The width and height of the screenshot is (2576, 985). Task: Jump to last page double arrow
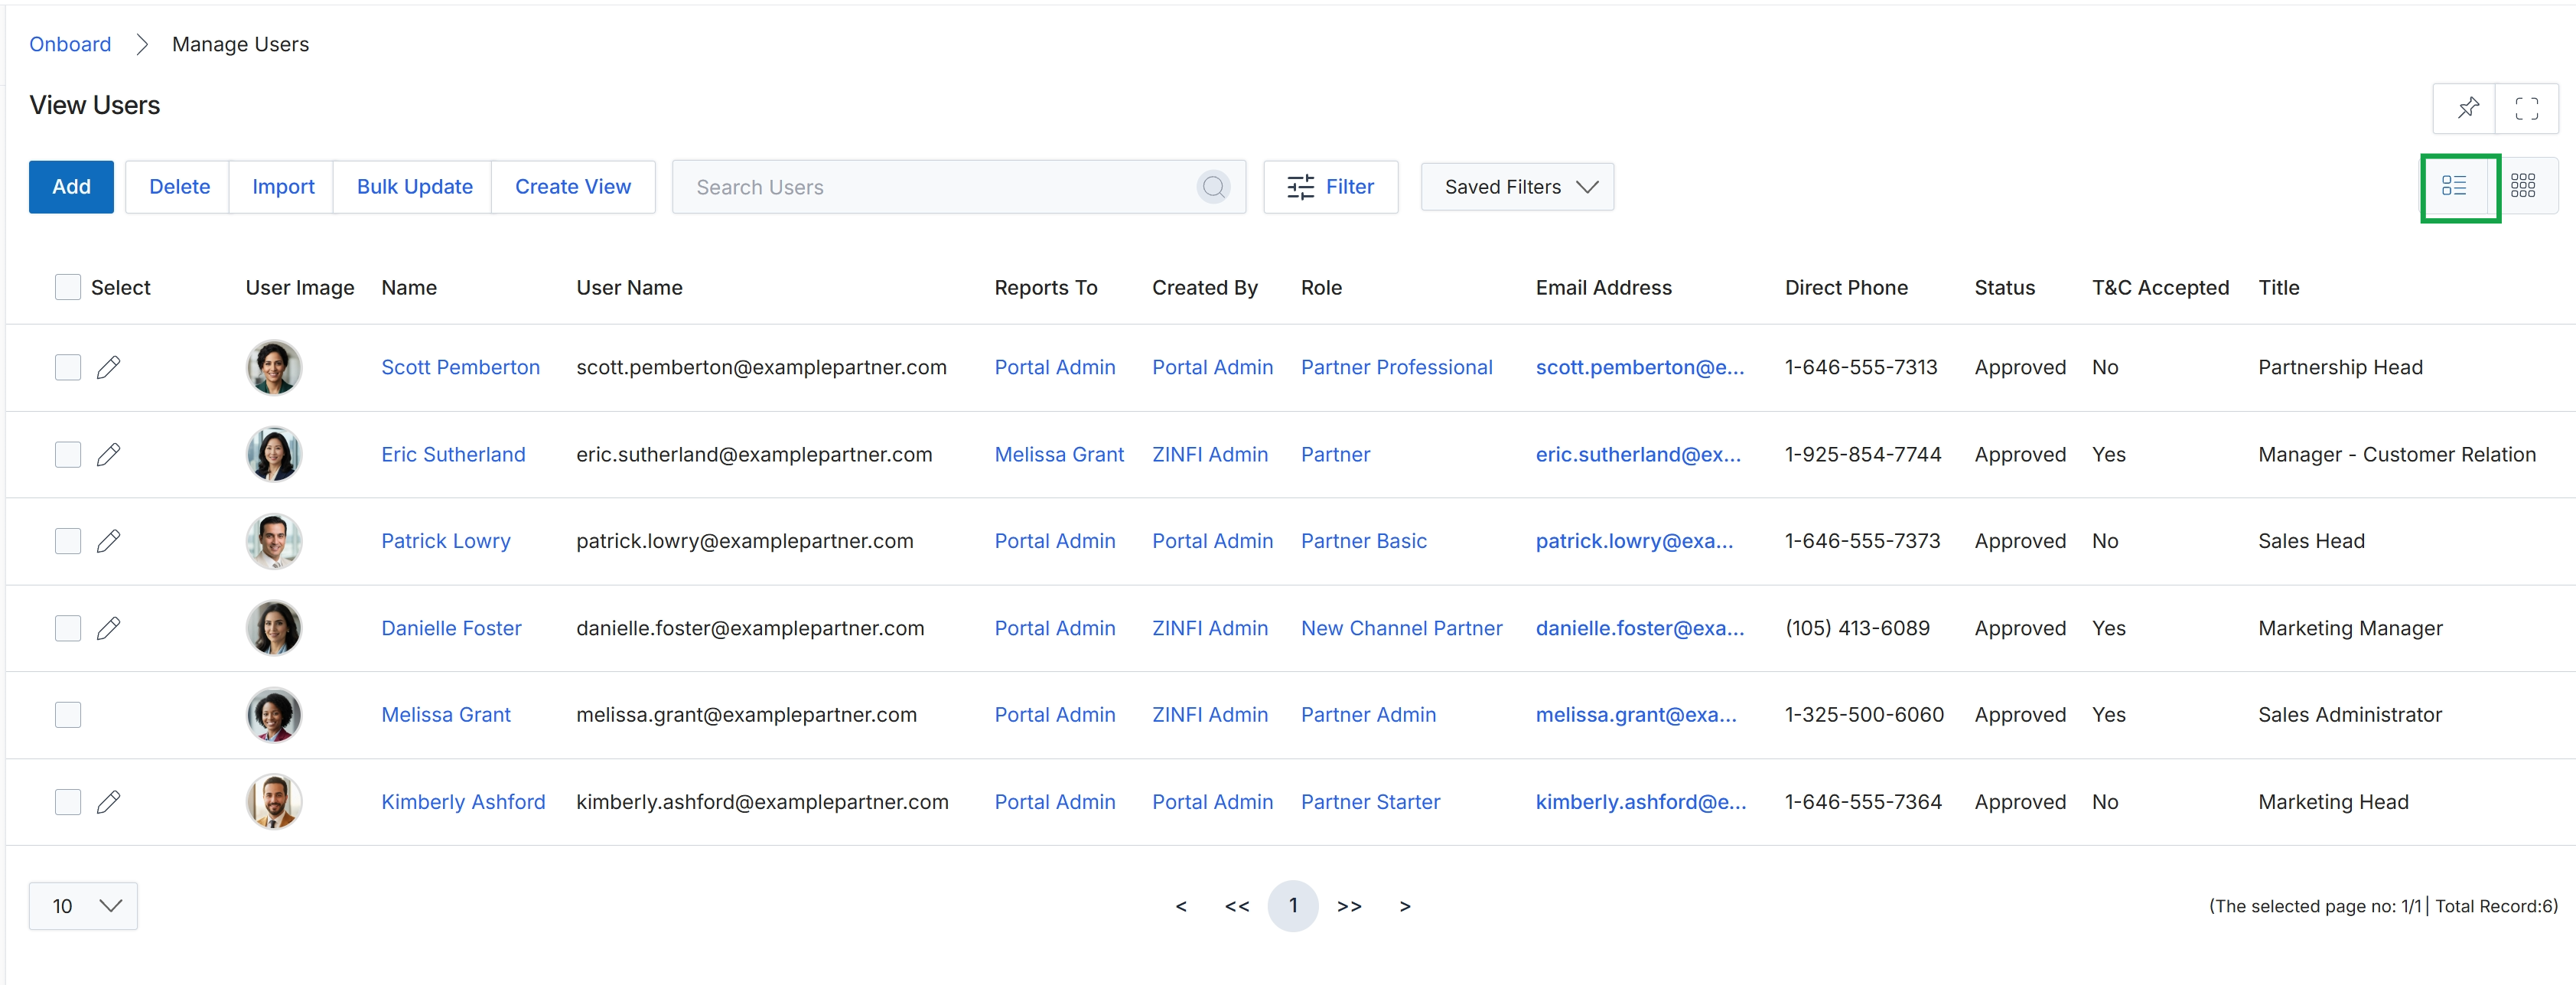[x=1349, y=906]
